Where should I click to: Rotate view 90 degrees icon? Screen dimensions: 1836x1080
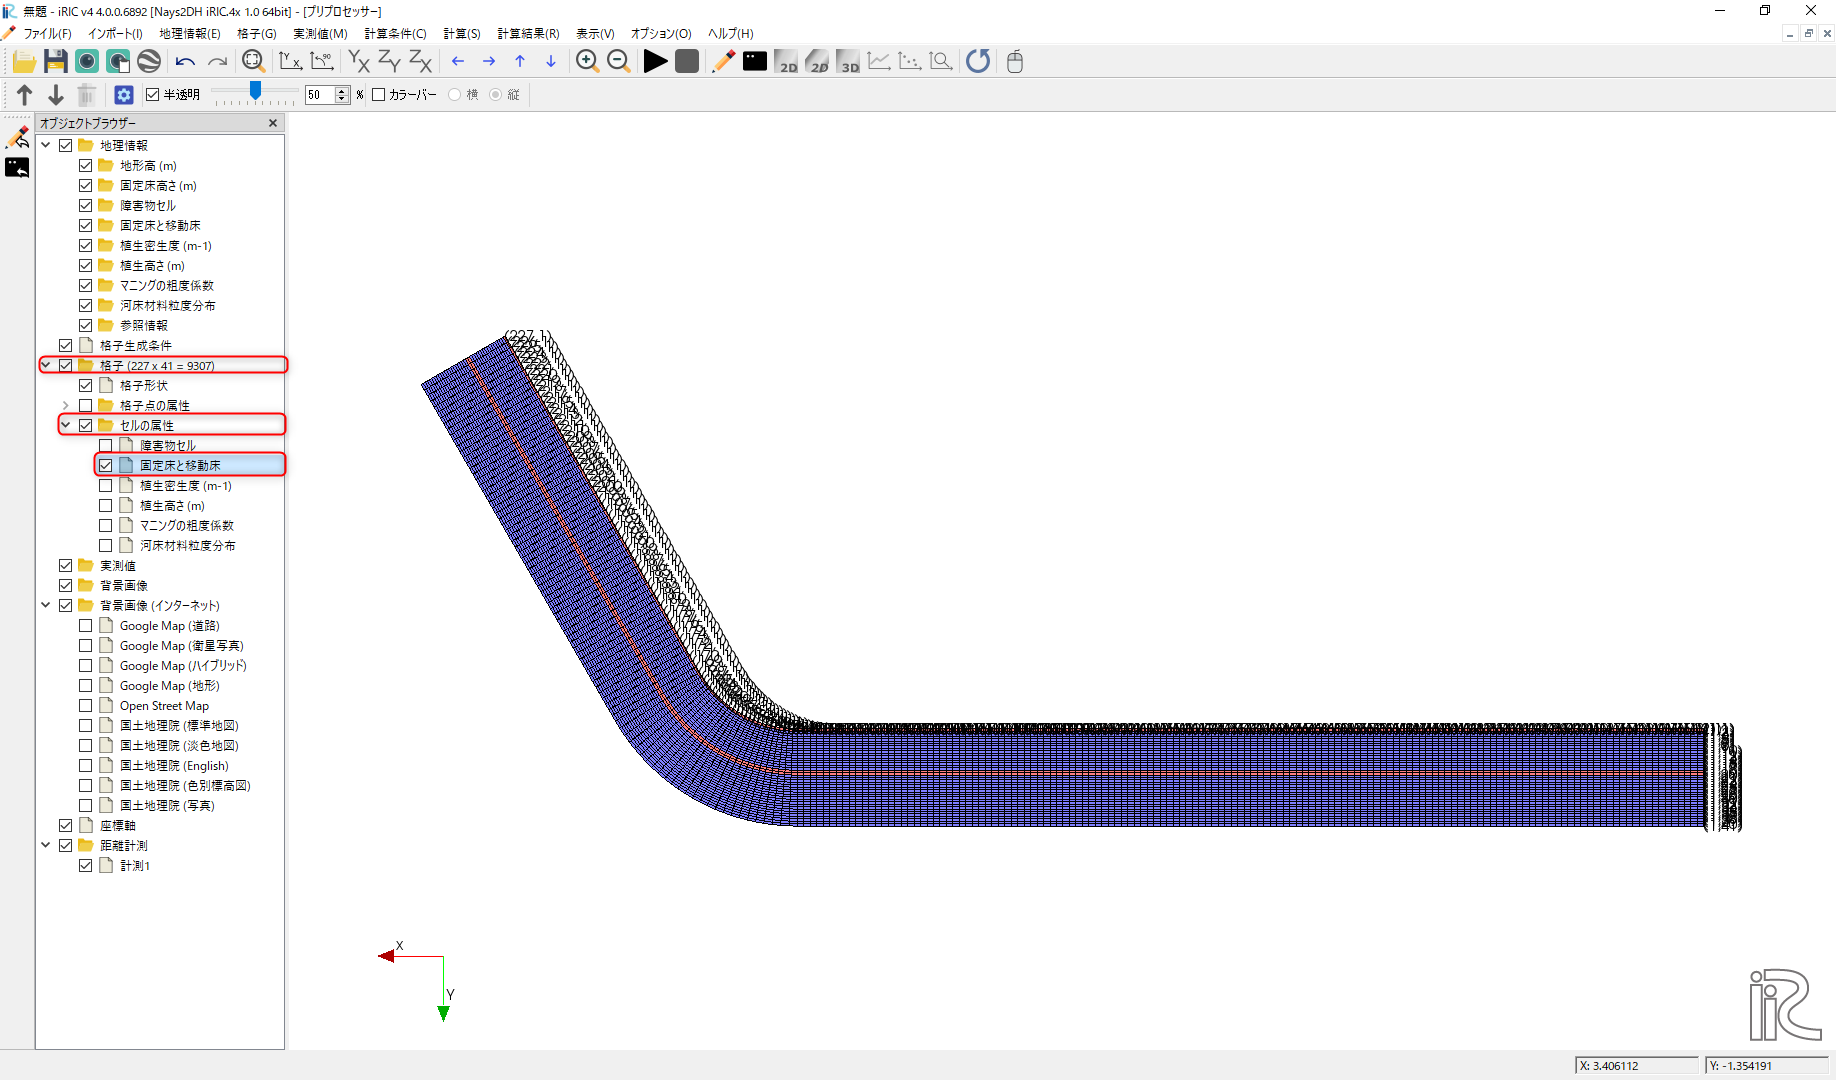pyautogui.click(x=322, y=62)
